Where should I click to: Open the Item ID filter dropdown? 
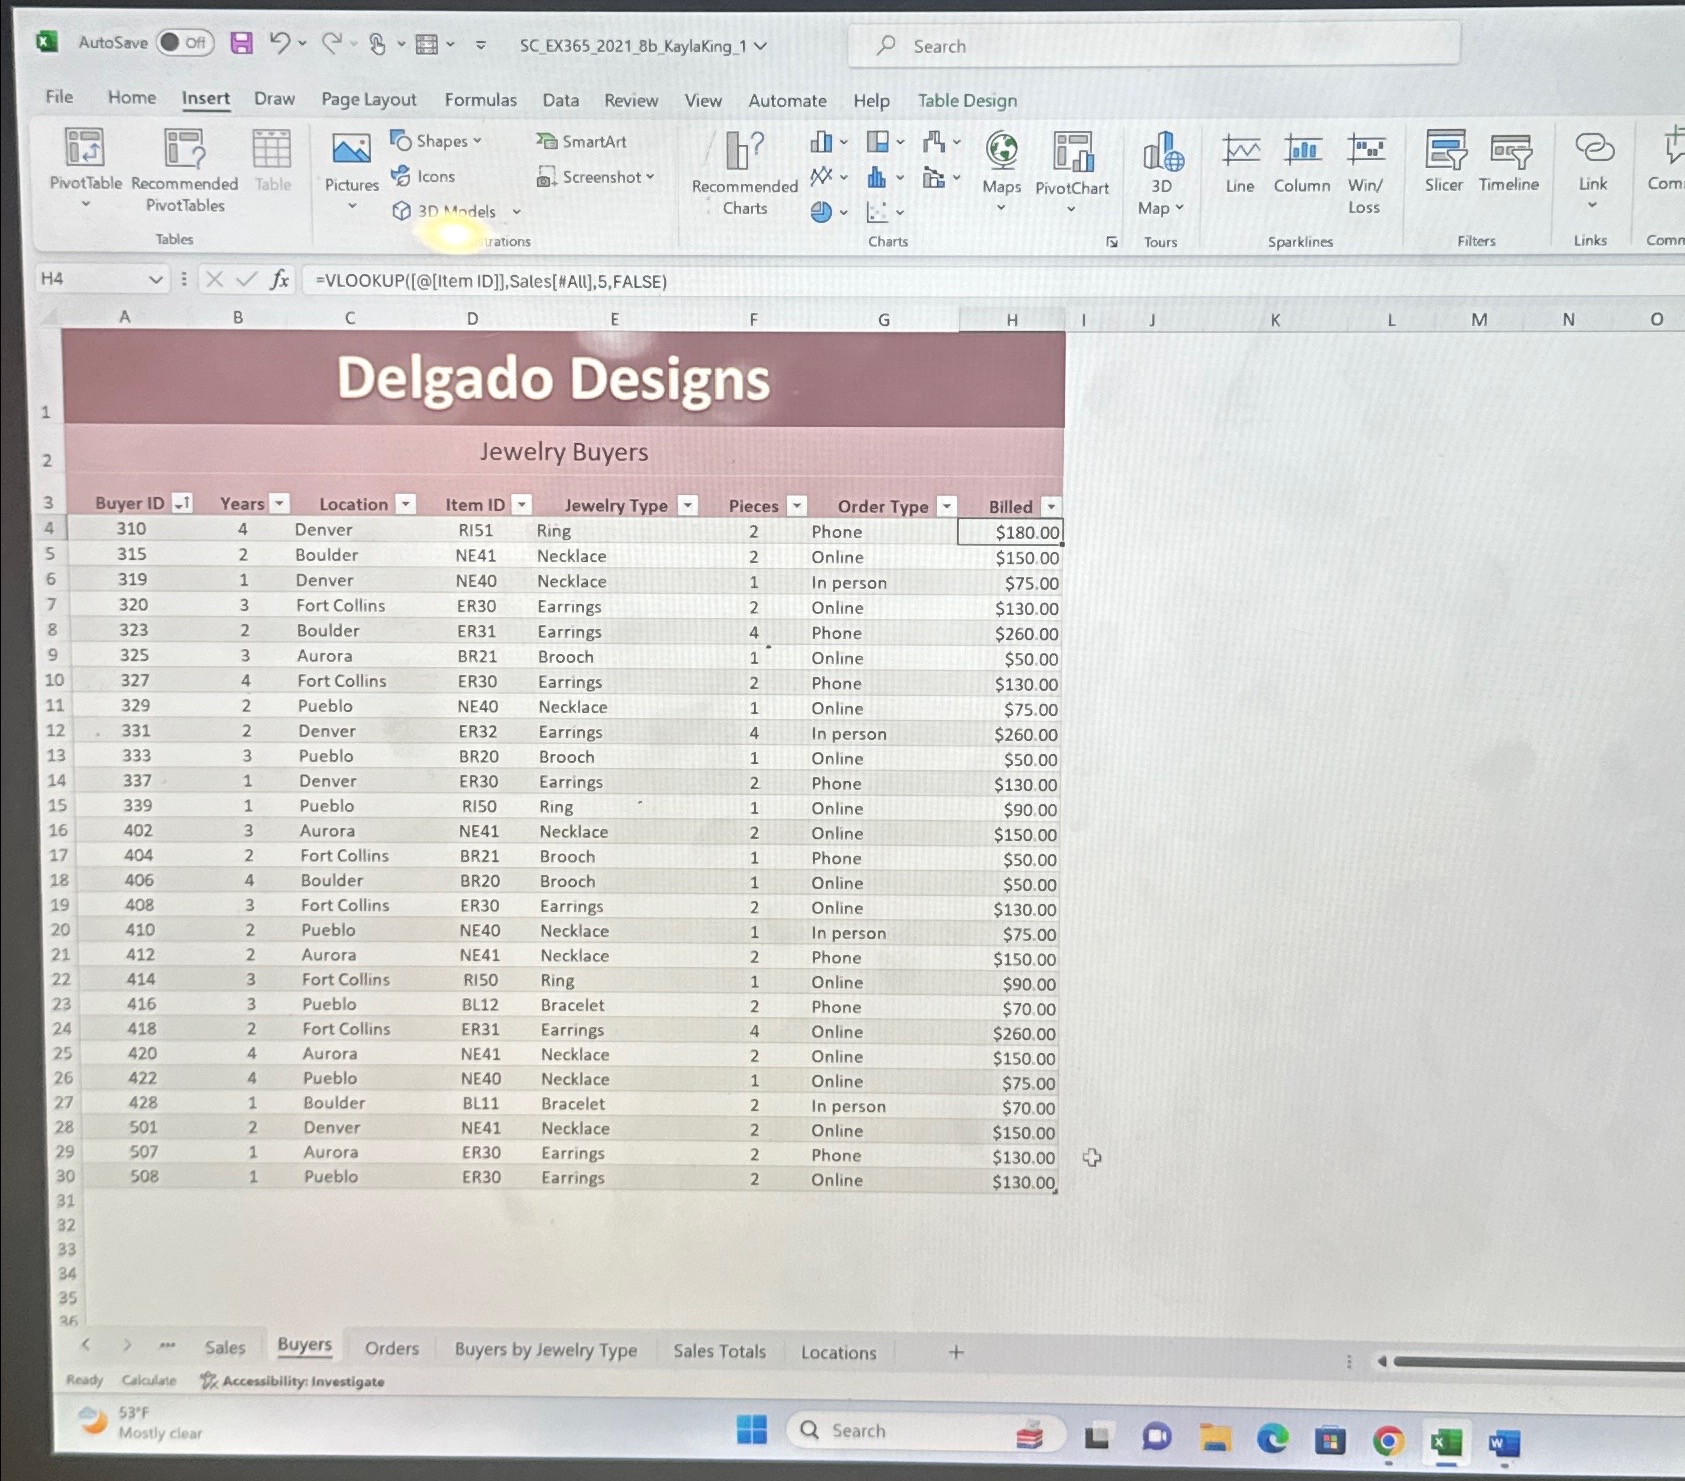click(521, 505)
